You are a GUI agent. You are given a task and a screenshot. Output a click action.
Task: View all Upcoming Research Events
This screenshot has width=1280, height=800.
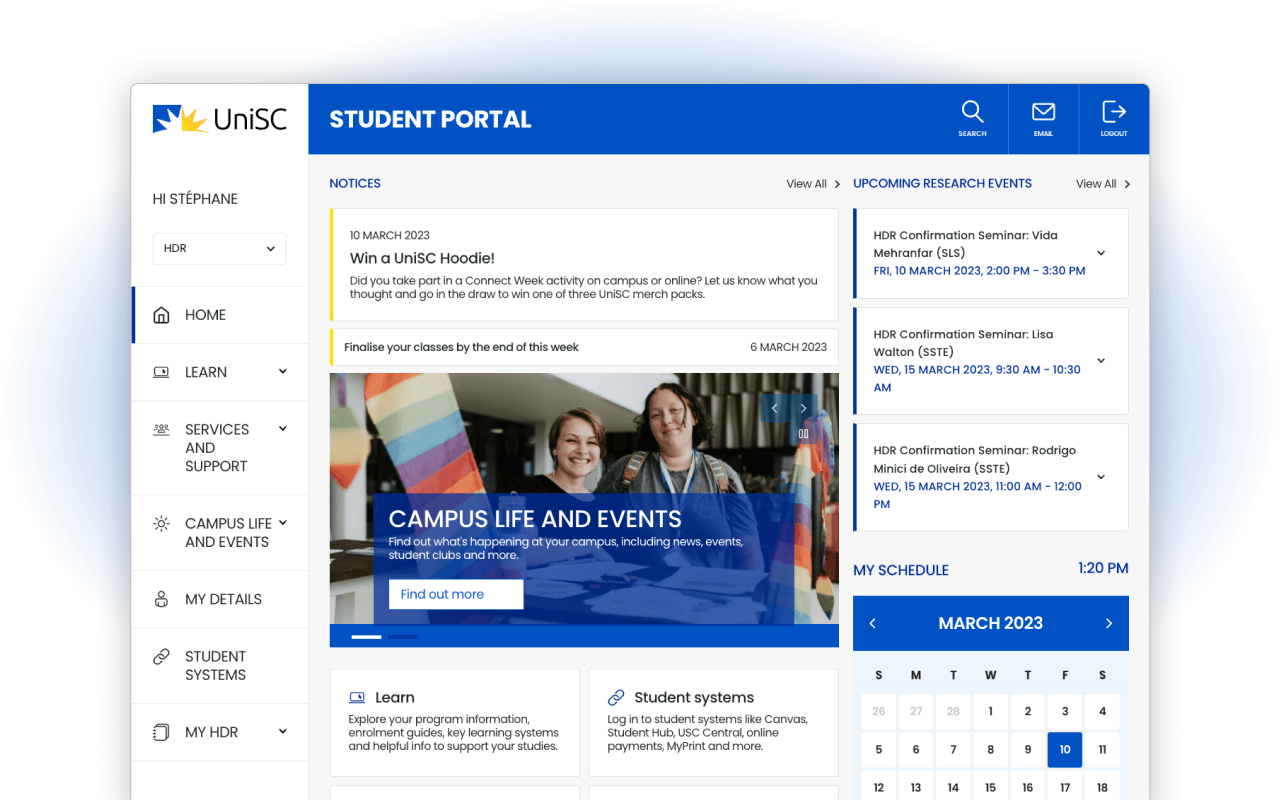pos(1103,184)
